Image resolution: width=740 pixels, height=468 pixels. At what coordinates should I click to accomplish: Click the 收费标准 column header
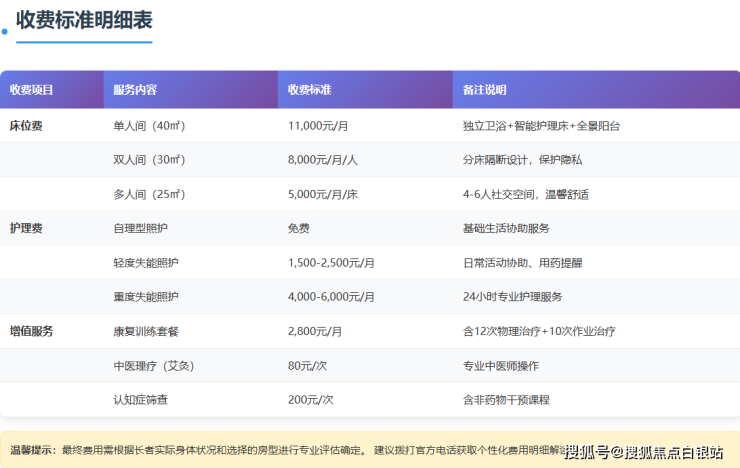pyautogui.click(x=309, y=90)
